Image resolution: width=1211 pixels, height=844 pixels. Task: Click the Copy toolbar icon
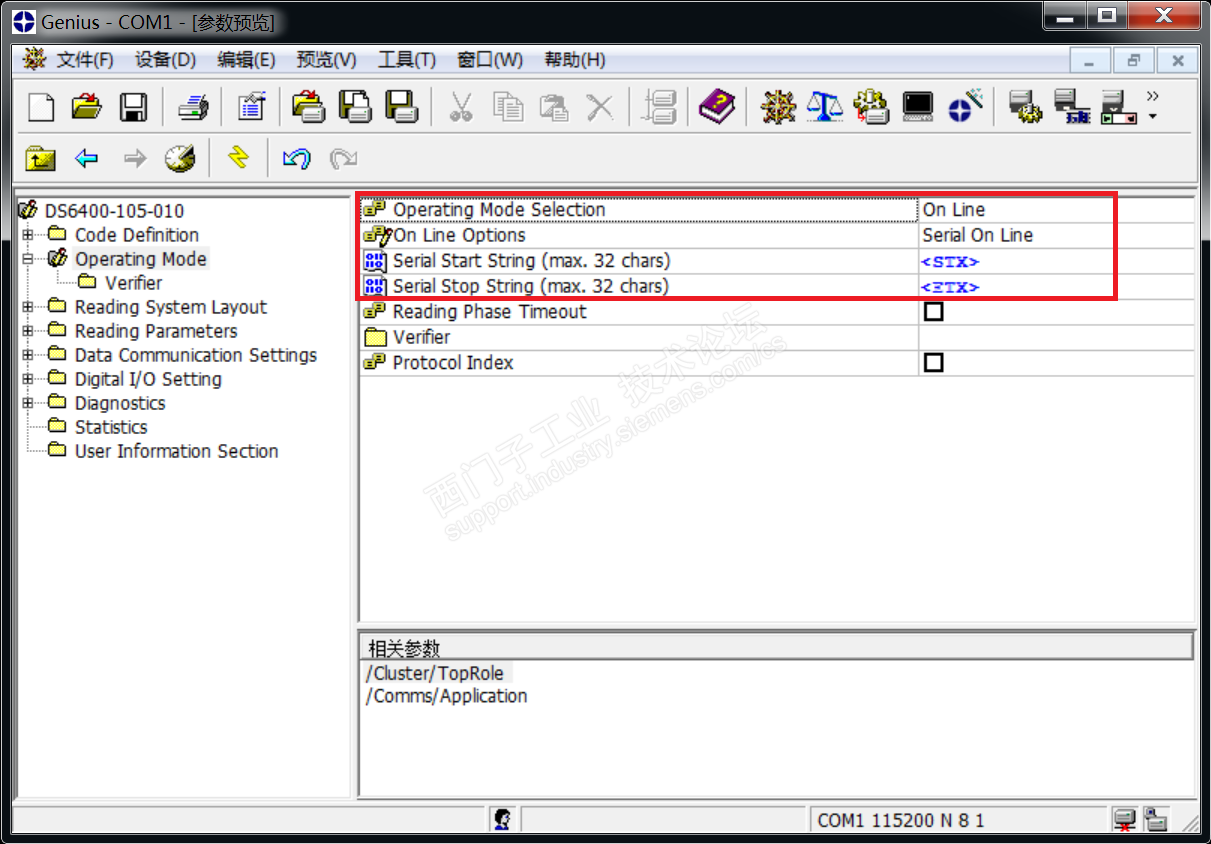tap(508, 106)
